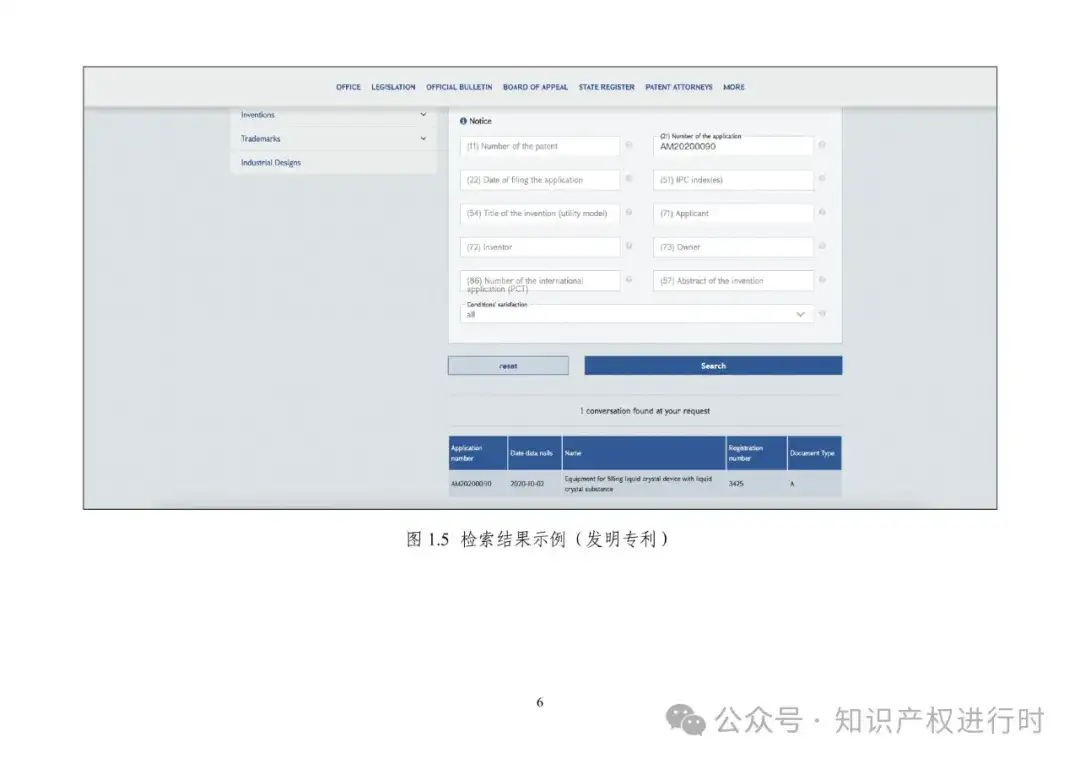Click help icon beside Title of the invention

[629, 212]
